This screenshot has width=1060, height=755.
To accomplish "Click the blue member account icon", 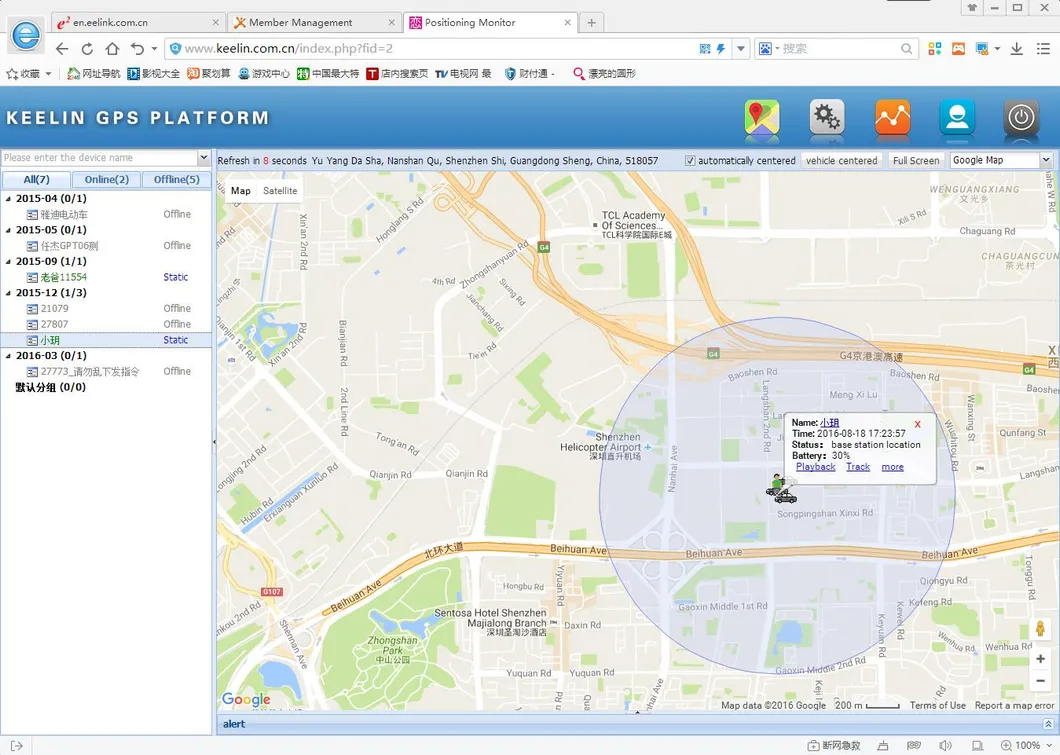I will pyautogui.click(x=956, y=117).
